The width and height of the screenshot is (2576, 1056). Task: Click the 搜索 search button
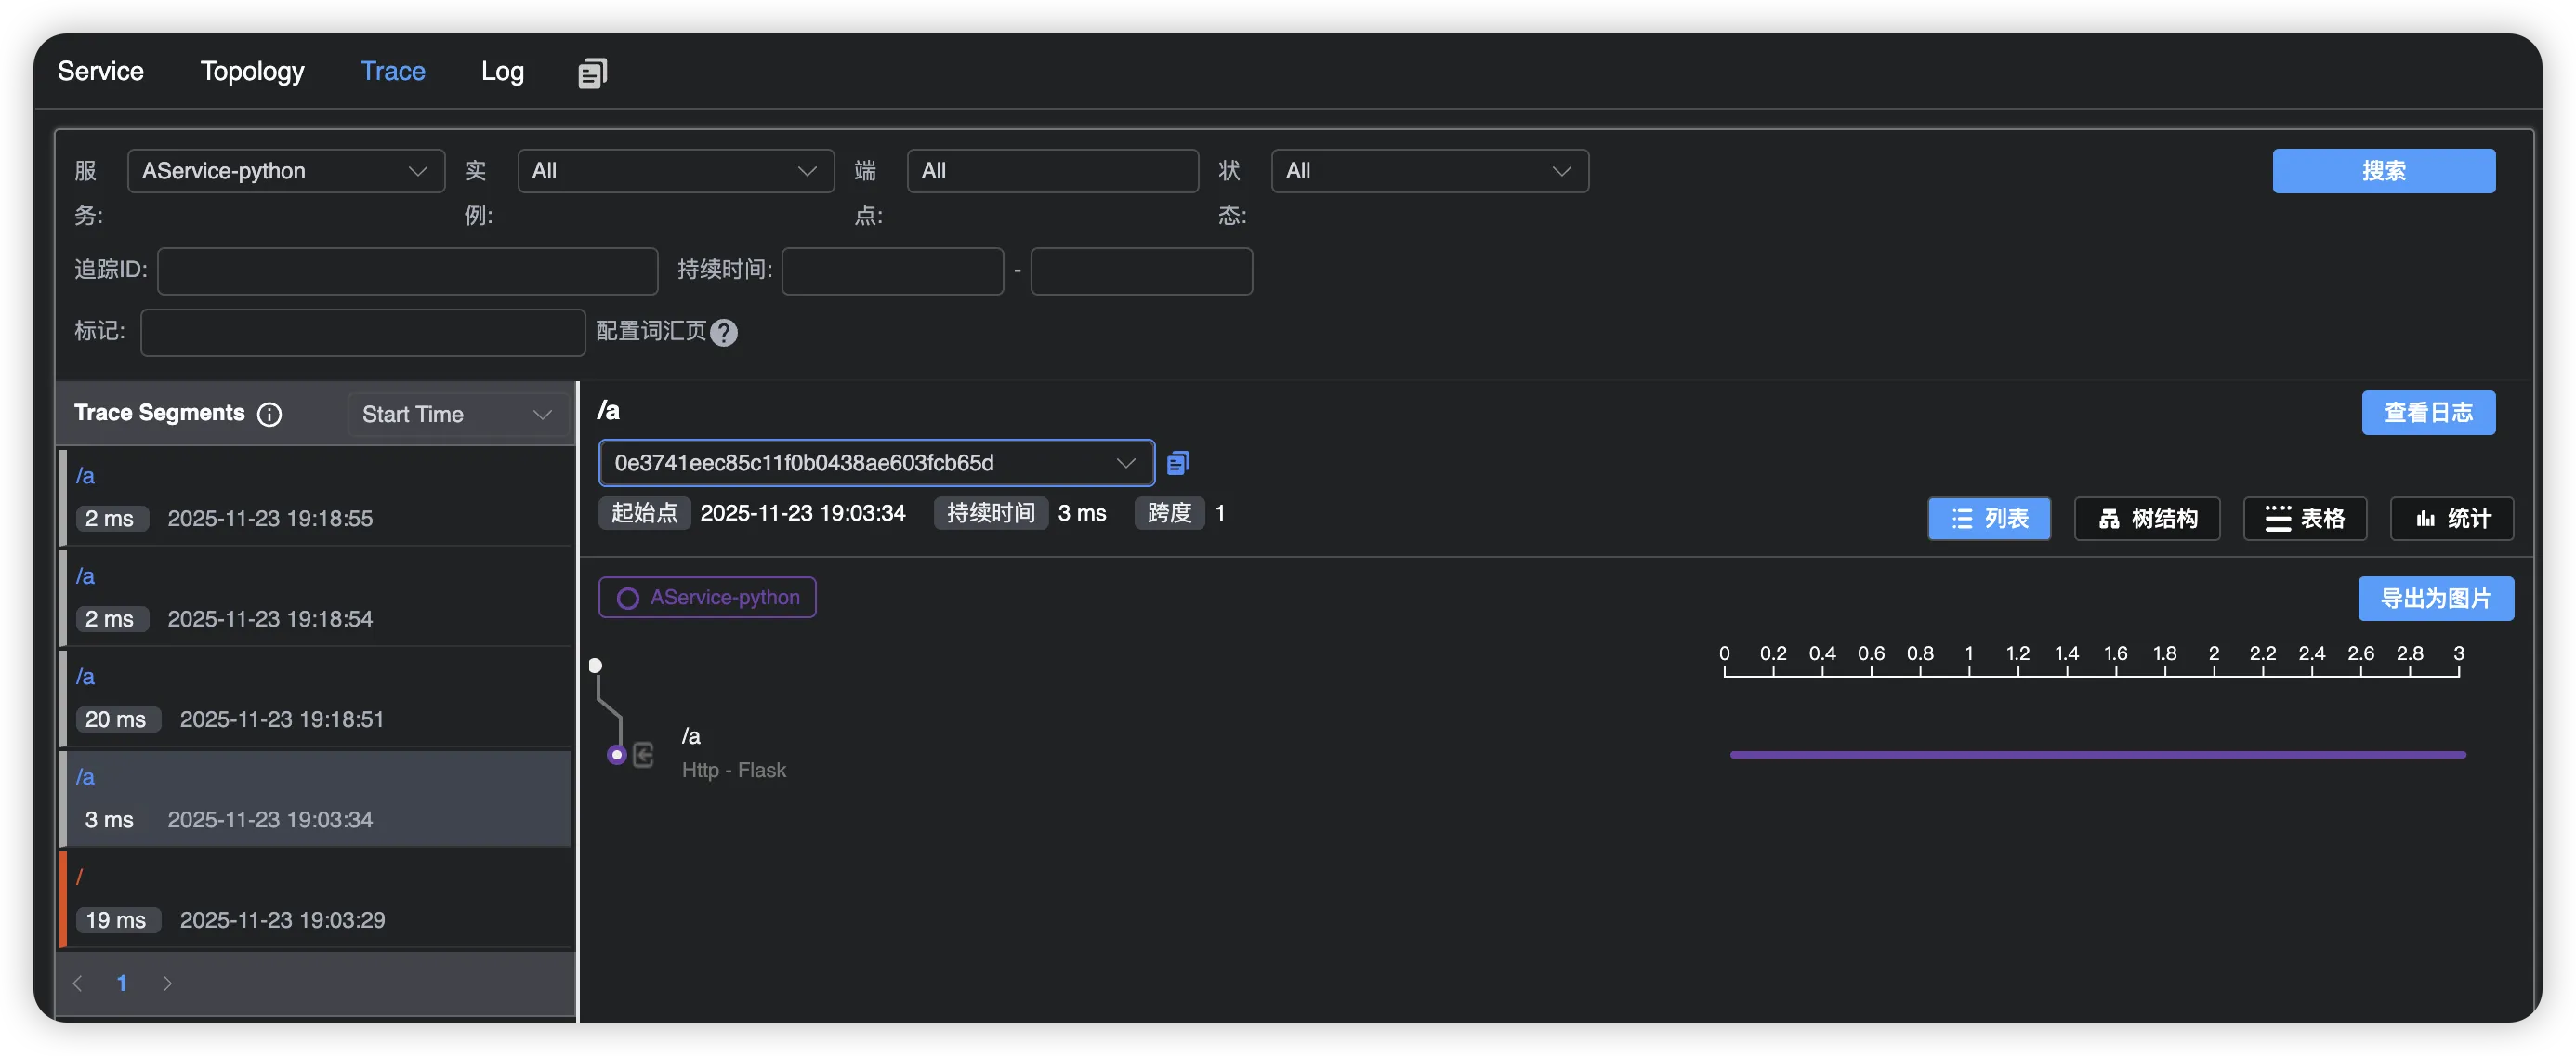(x=2383, y=171)
